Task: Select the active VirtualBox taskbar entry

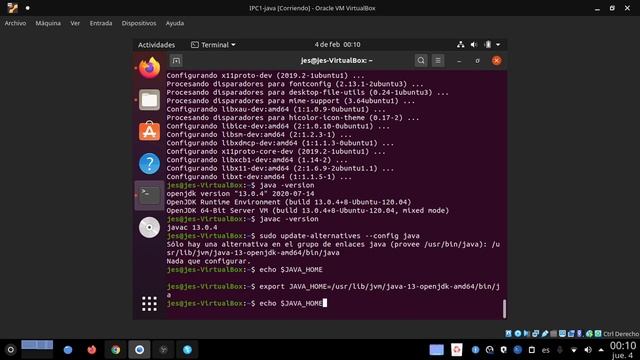Action: [140, 349]
